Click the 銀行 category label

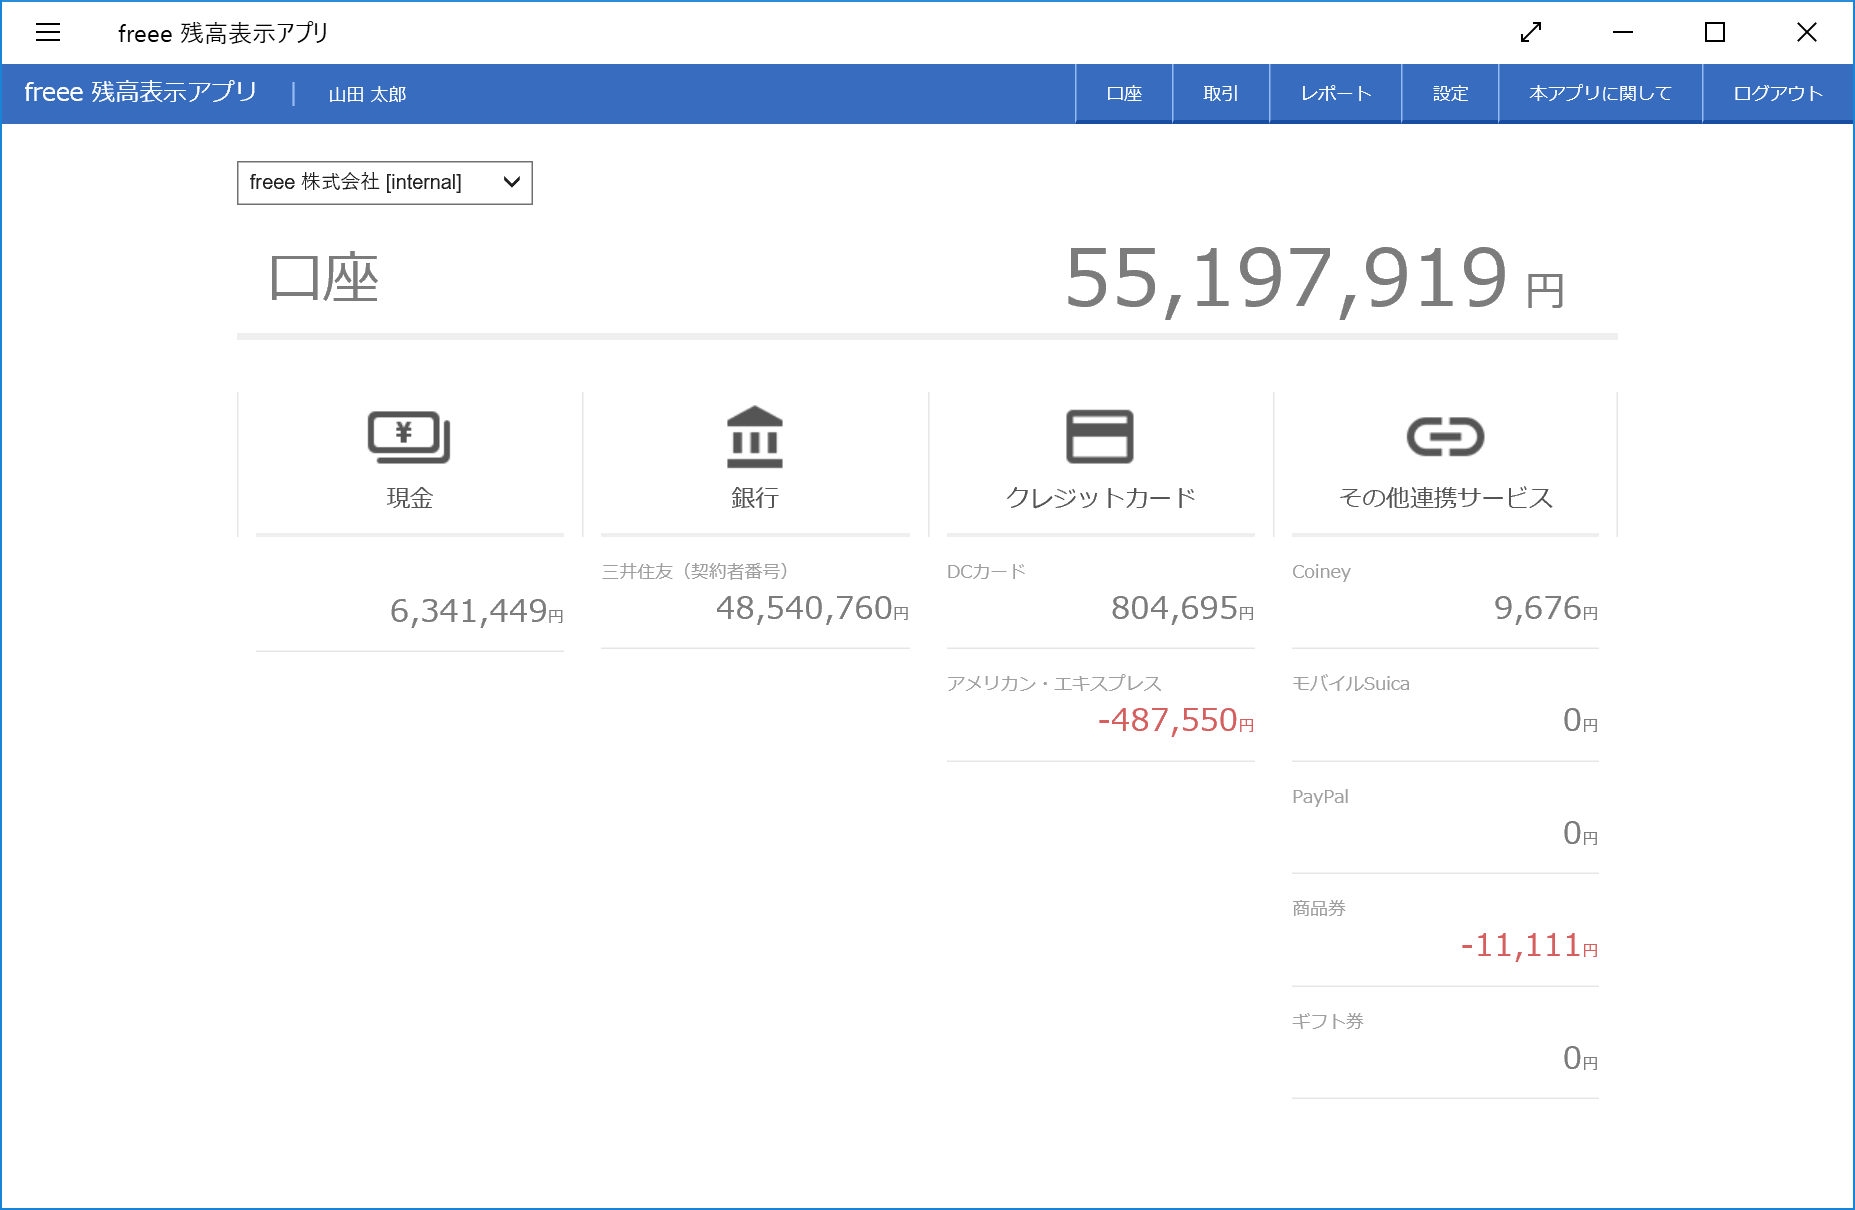pyautogui.click(x=755, y=498)
